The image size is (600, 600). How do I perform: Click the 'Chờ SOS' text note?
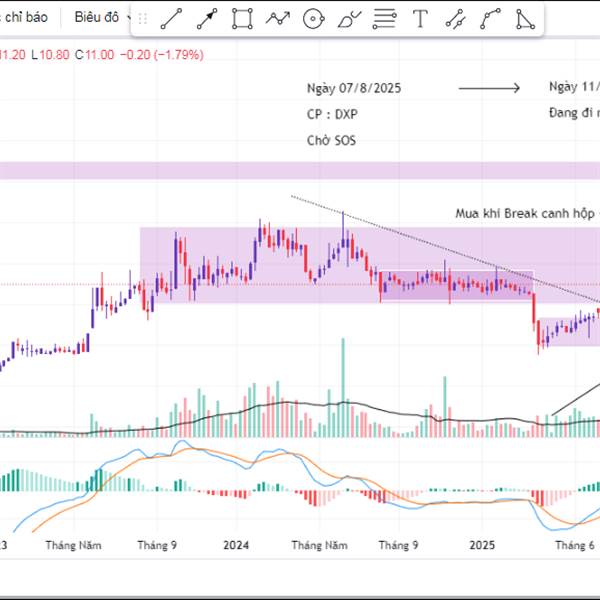coord(331,141)
